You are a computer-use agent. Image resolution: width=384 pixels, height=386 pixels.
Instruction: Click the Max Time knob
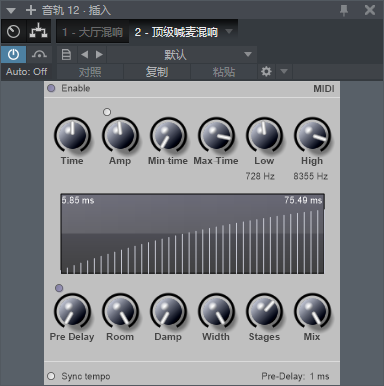[216, 135]
